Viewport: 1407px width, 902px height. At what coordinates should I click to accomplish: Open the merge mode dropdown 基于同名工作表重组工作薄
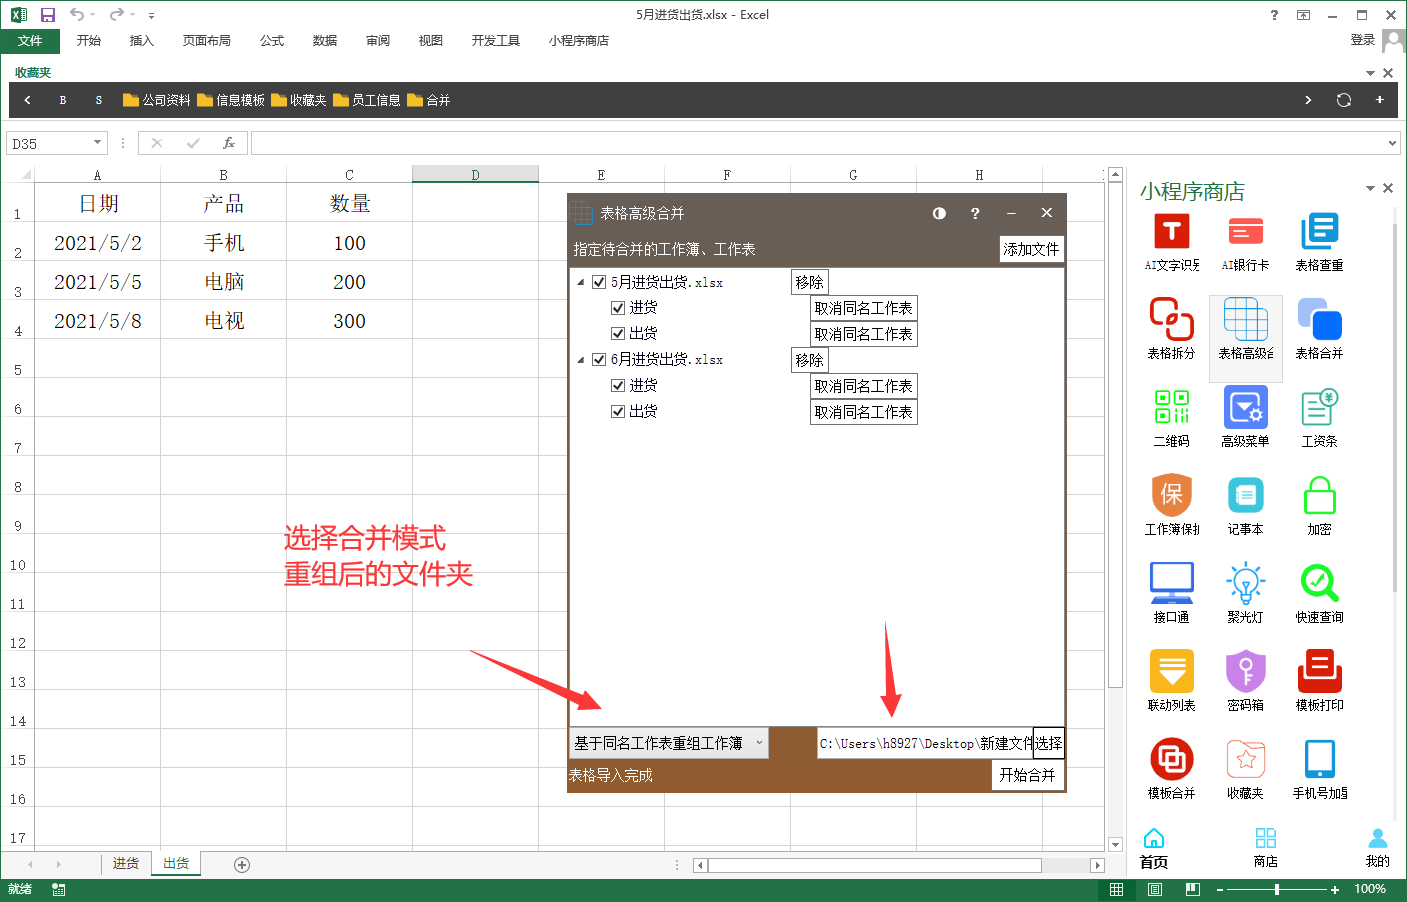pos(668,743)
